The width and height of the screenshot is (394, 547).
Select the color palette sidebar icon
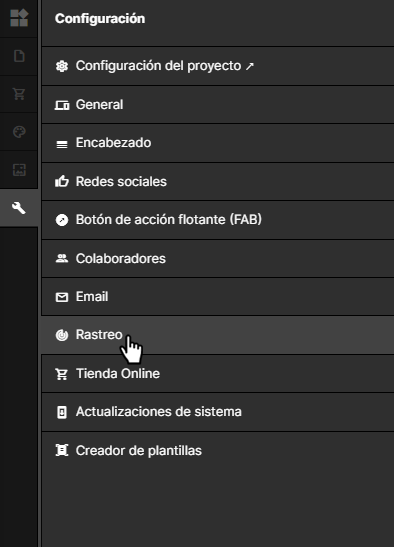[x=19, y=132]
